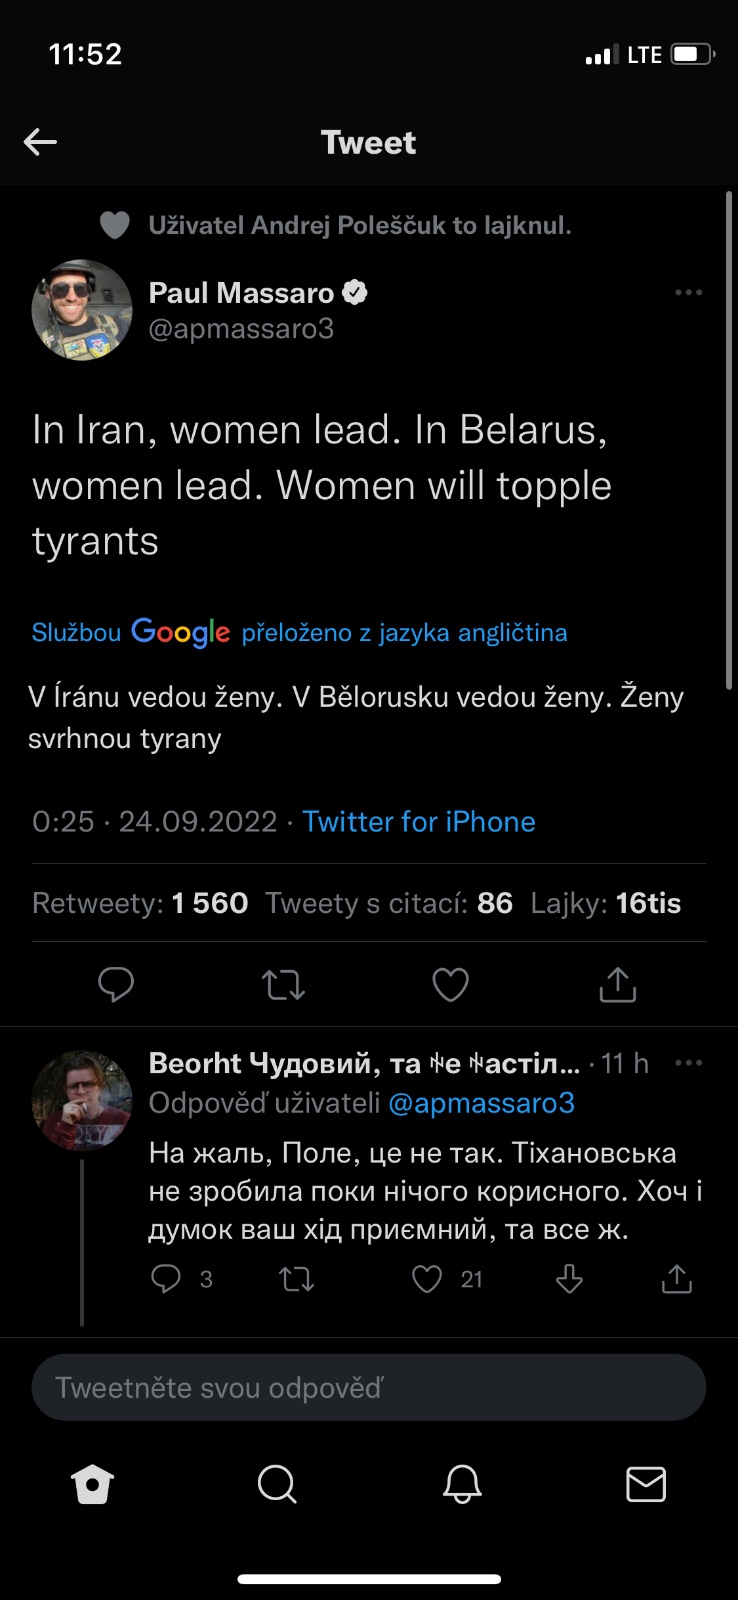This screenshot has width=738, height=1600.
Task: Like Paul Massaro's main tweet
Action: (450, 985)
